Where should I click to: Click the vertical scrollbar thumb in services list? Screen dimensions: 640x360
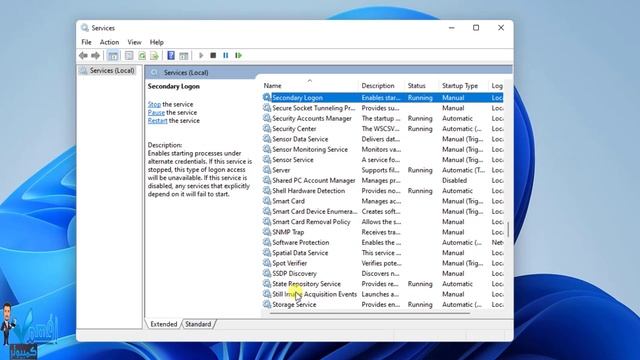(508, 229)
